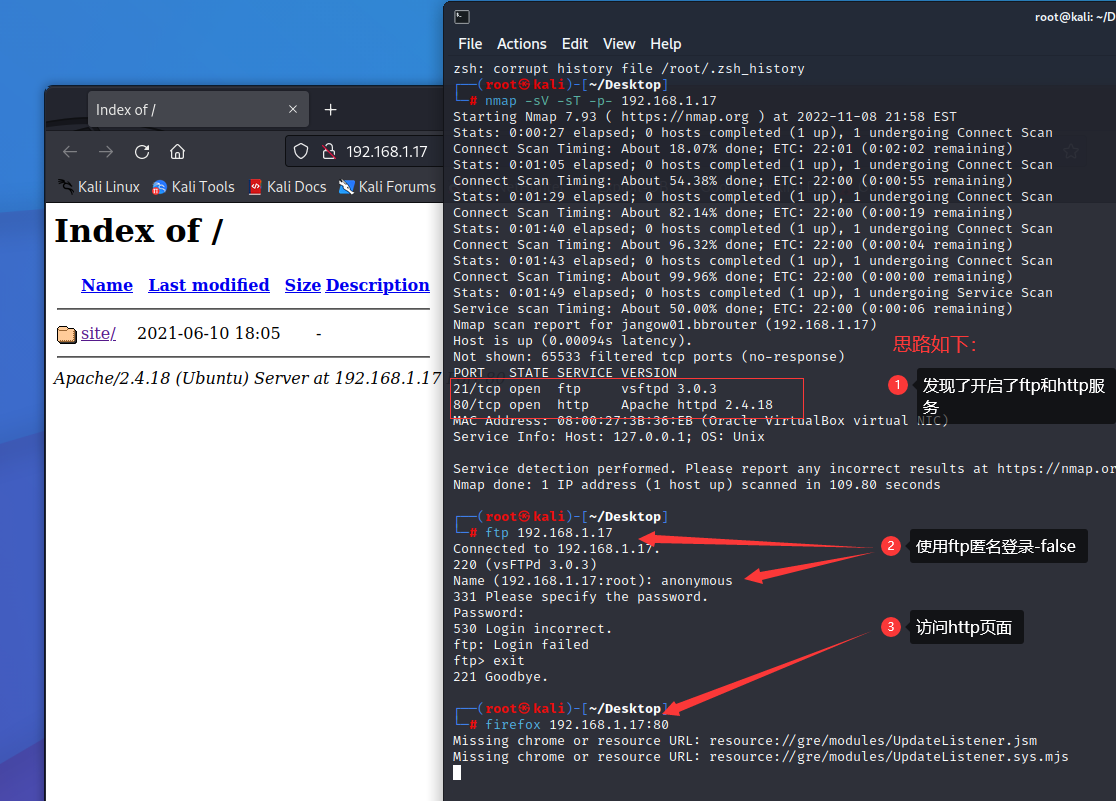Click the '2021-06-10 18:05' modified date

click(x=209, y=333)
